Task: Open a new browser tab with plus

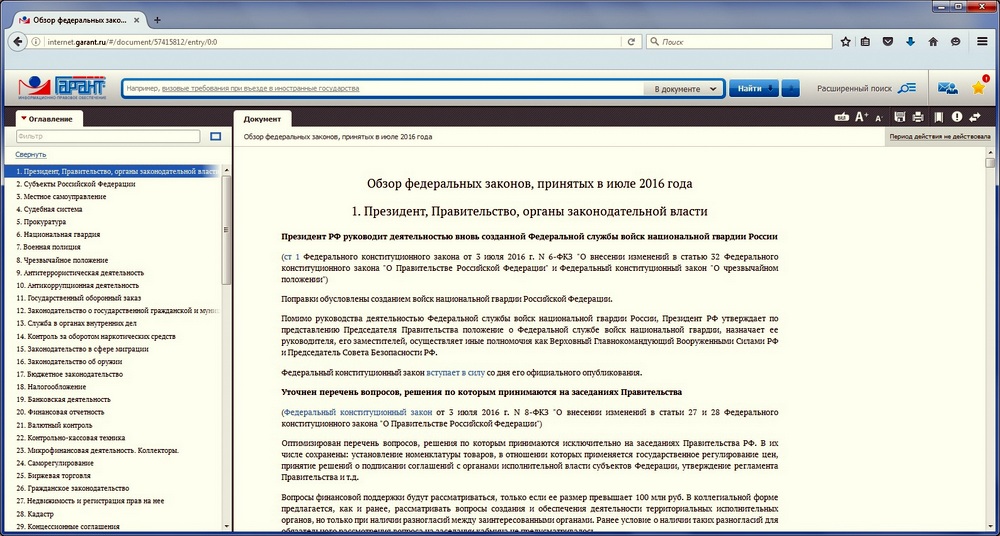Action: [x=158, y=20]
